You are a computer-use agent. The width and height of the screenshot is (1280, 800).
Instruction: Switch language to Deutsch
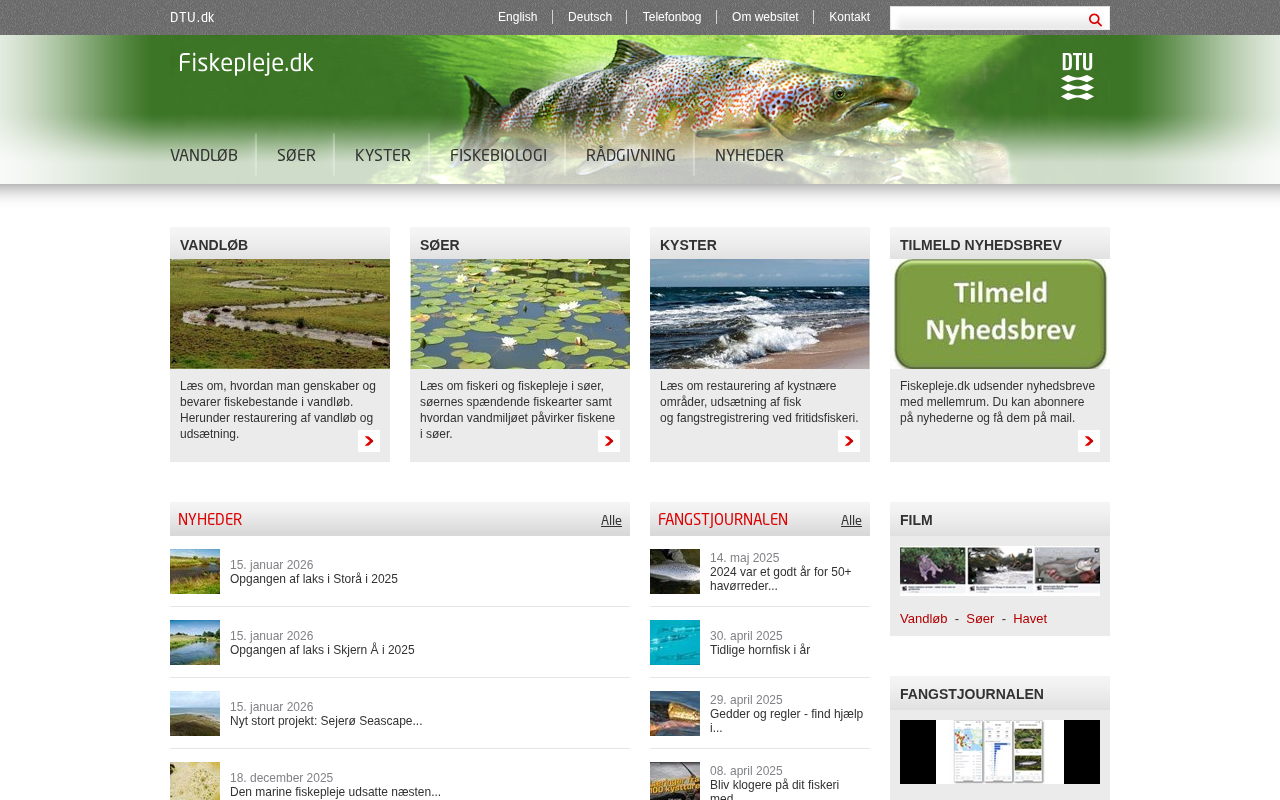tap(590, 17)
